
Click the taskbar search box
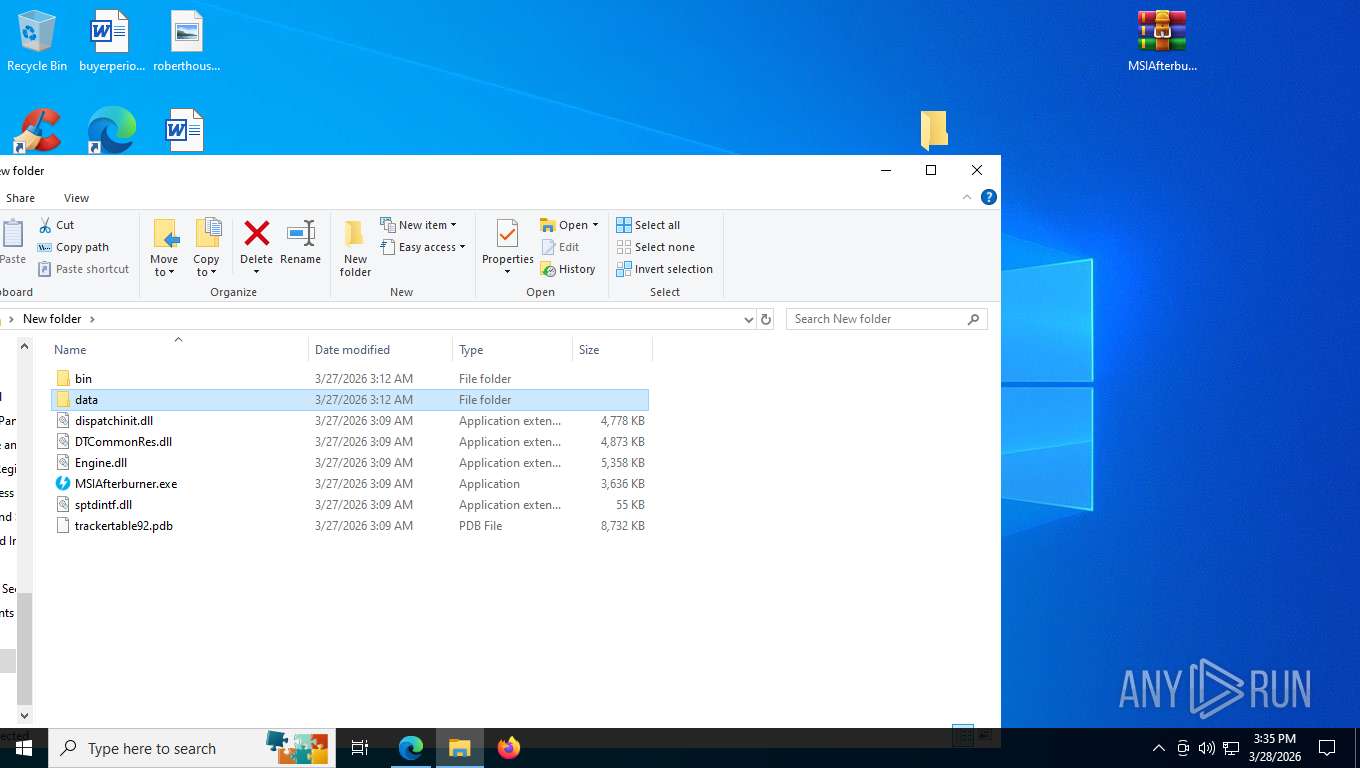click(x=192, y=748)
